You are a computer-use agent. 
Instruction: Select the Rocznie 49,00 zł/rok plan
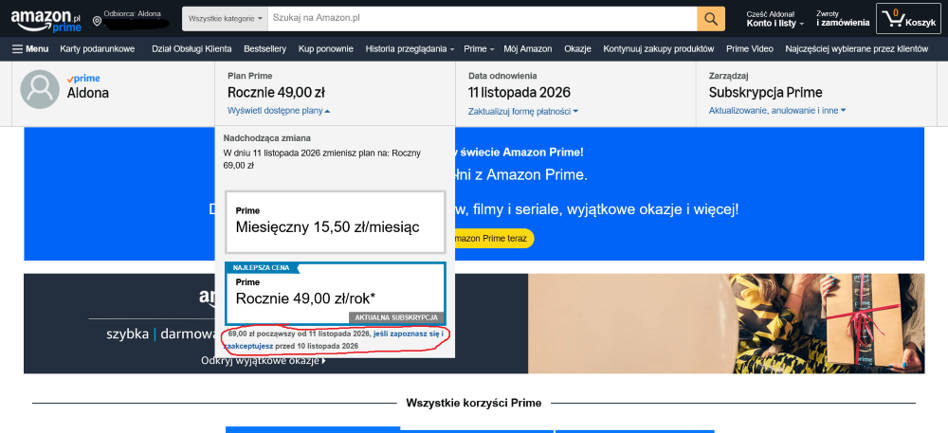pyautogui.click(x=335, y=292)
